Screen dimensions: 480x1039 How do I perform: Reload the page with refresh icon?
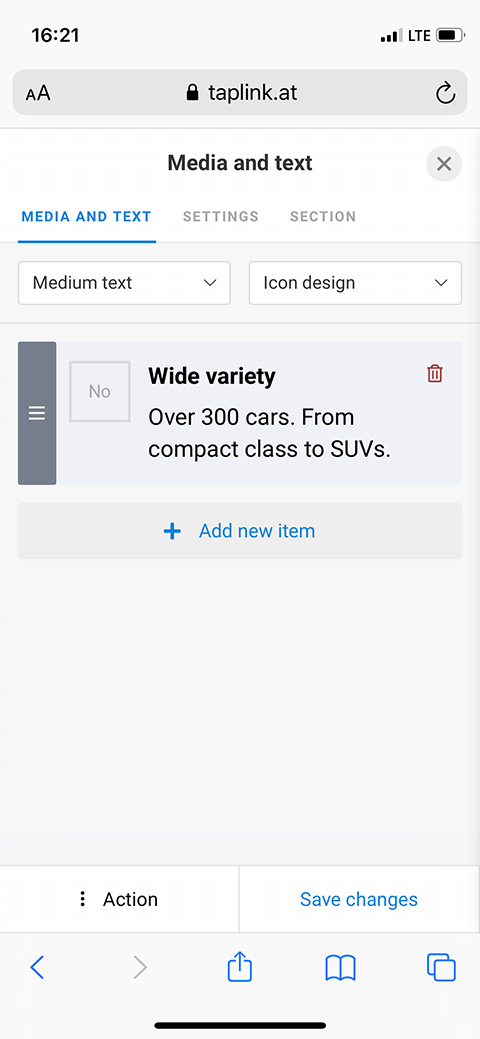pos(446,93)
